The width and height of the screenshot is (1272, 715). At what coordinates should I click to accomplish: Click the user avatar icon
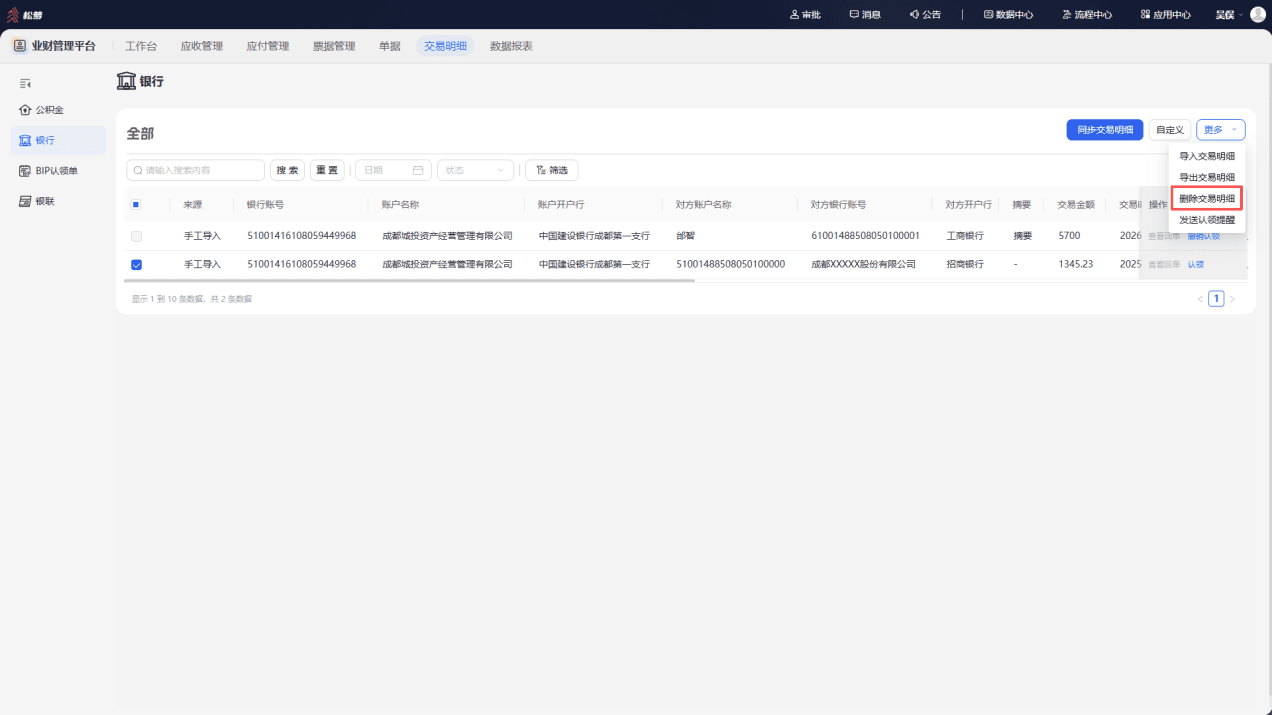(x=1258, y=14)
